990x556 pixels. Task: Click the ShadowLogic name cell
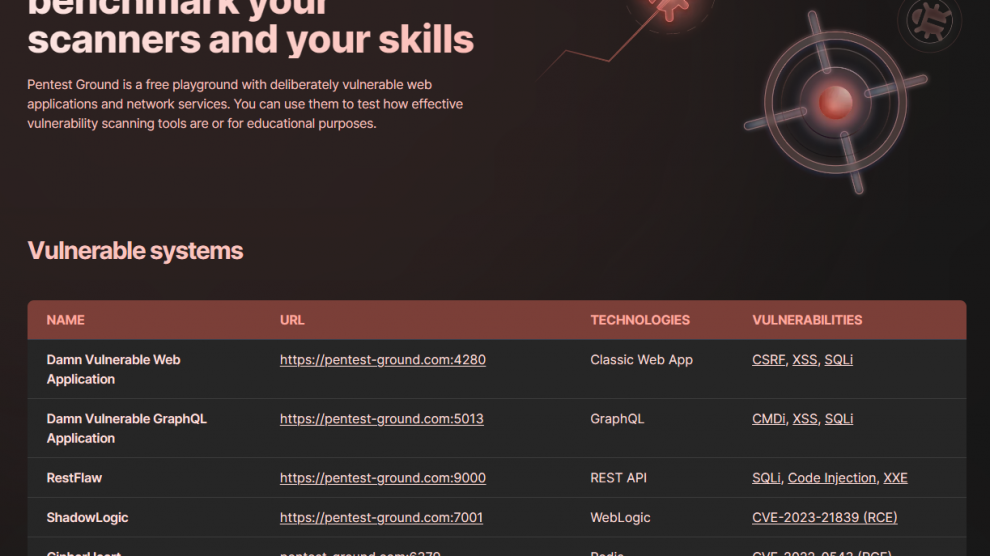[87, 518]
